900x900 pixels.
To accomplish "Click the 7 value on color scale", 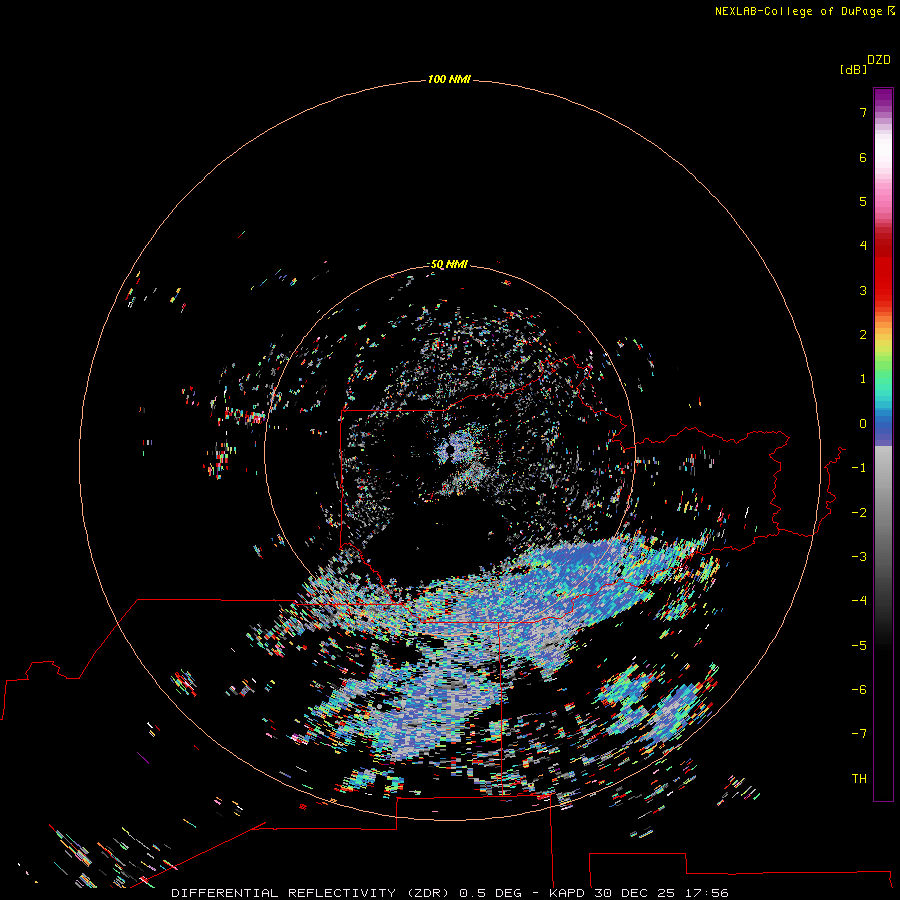I will point(863,112).
